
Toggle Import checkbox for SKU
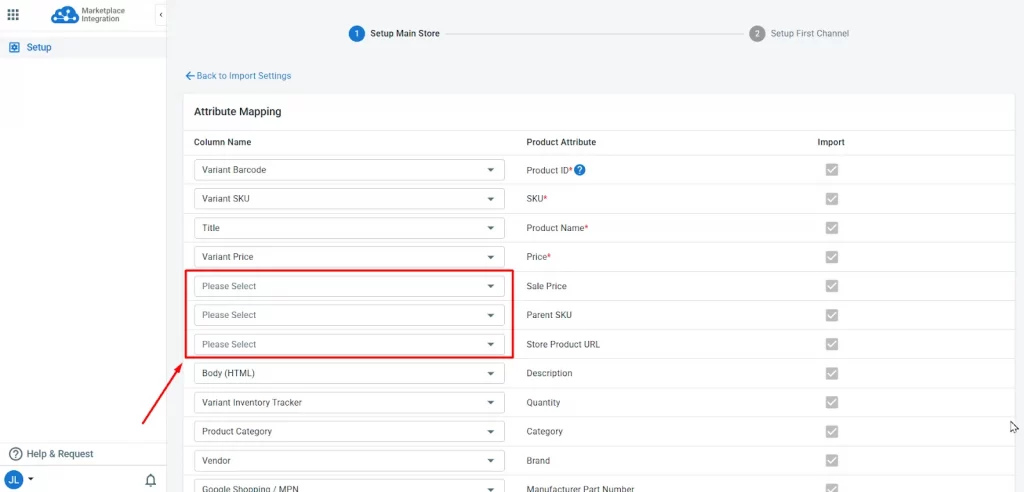831,199
